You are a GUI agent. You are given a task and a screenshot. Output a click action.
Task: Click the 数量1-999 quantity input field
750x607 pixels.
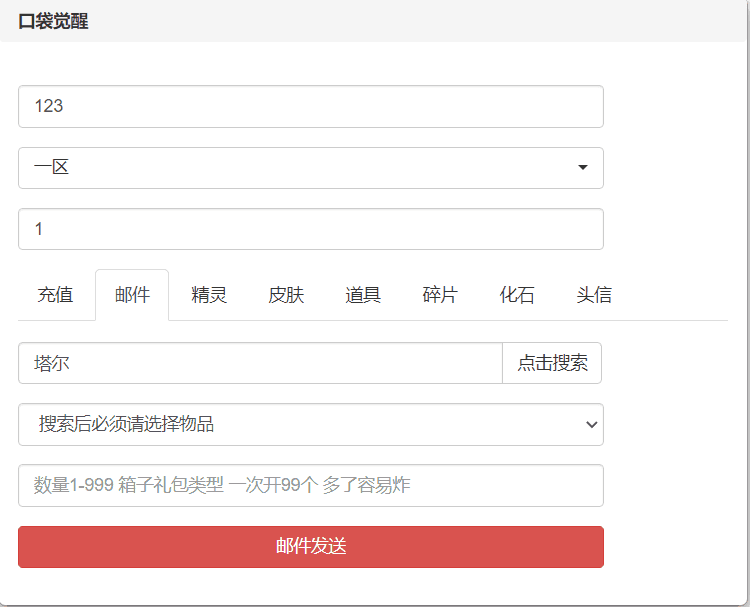(x=310, y=485)
